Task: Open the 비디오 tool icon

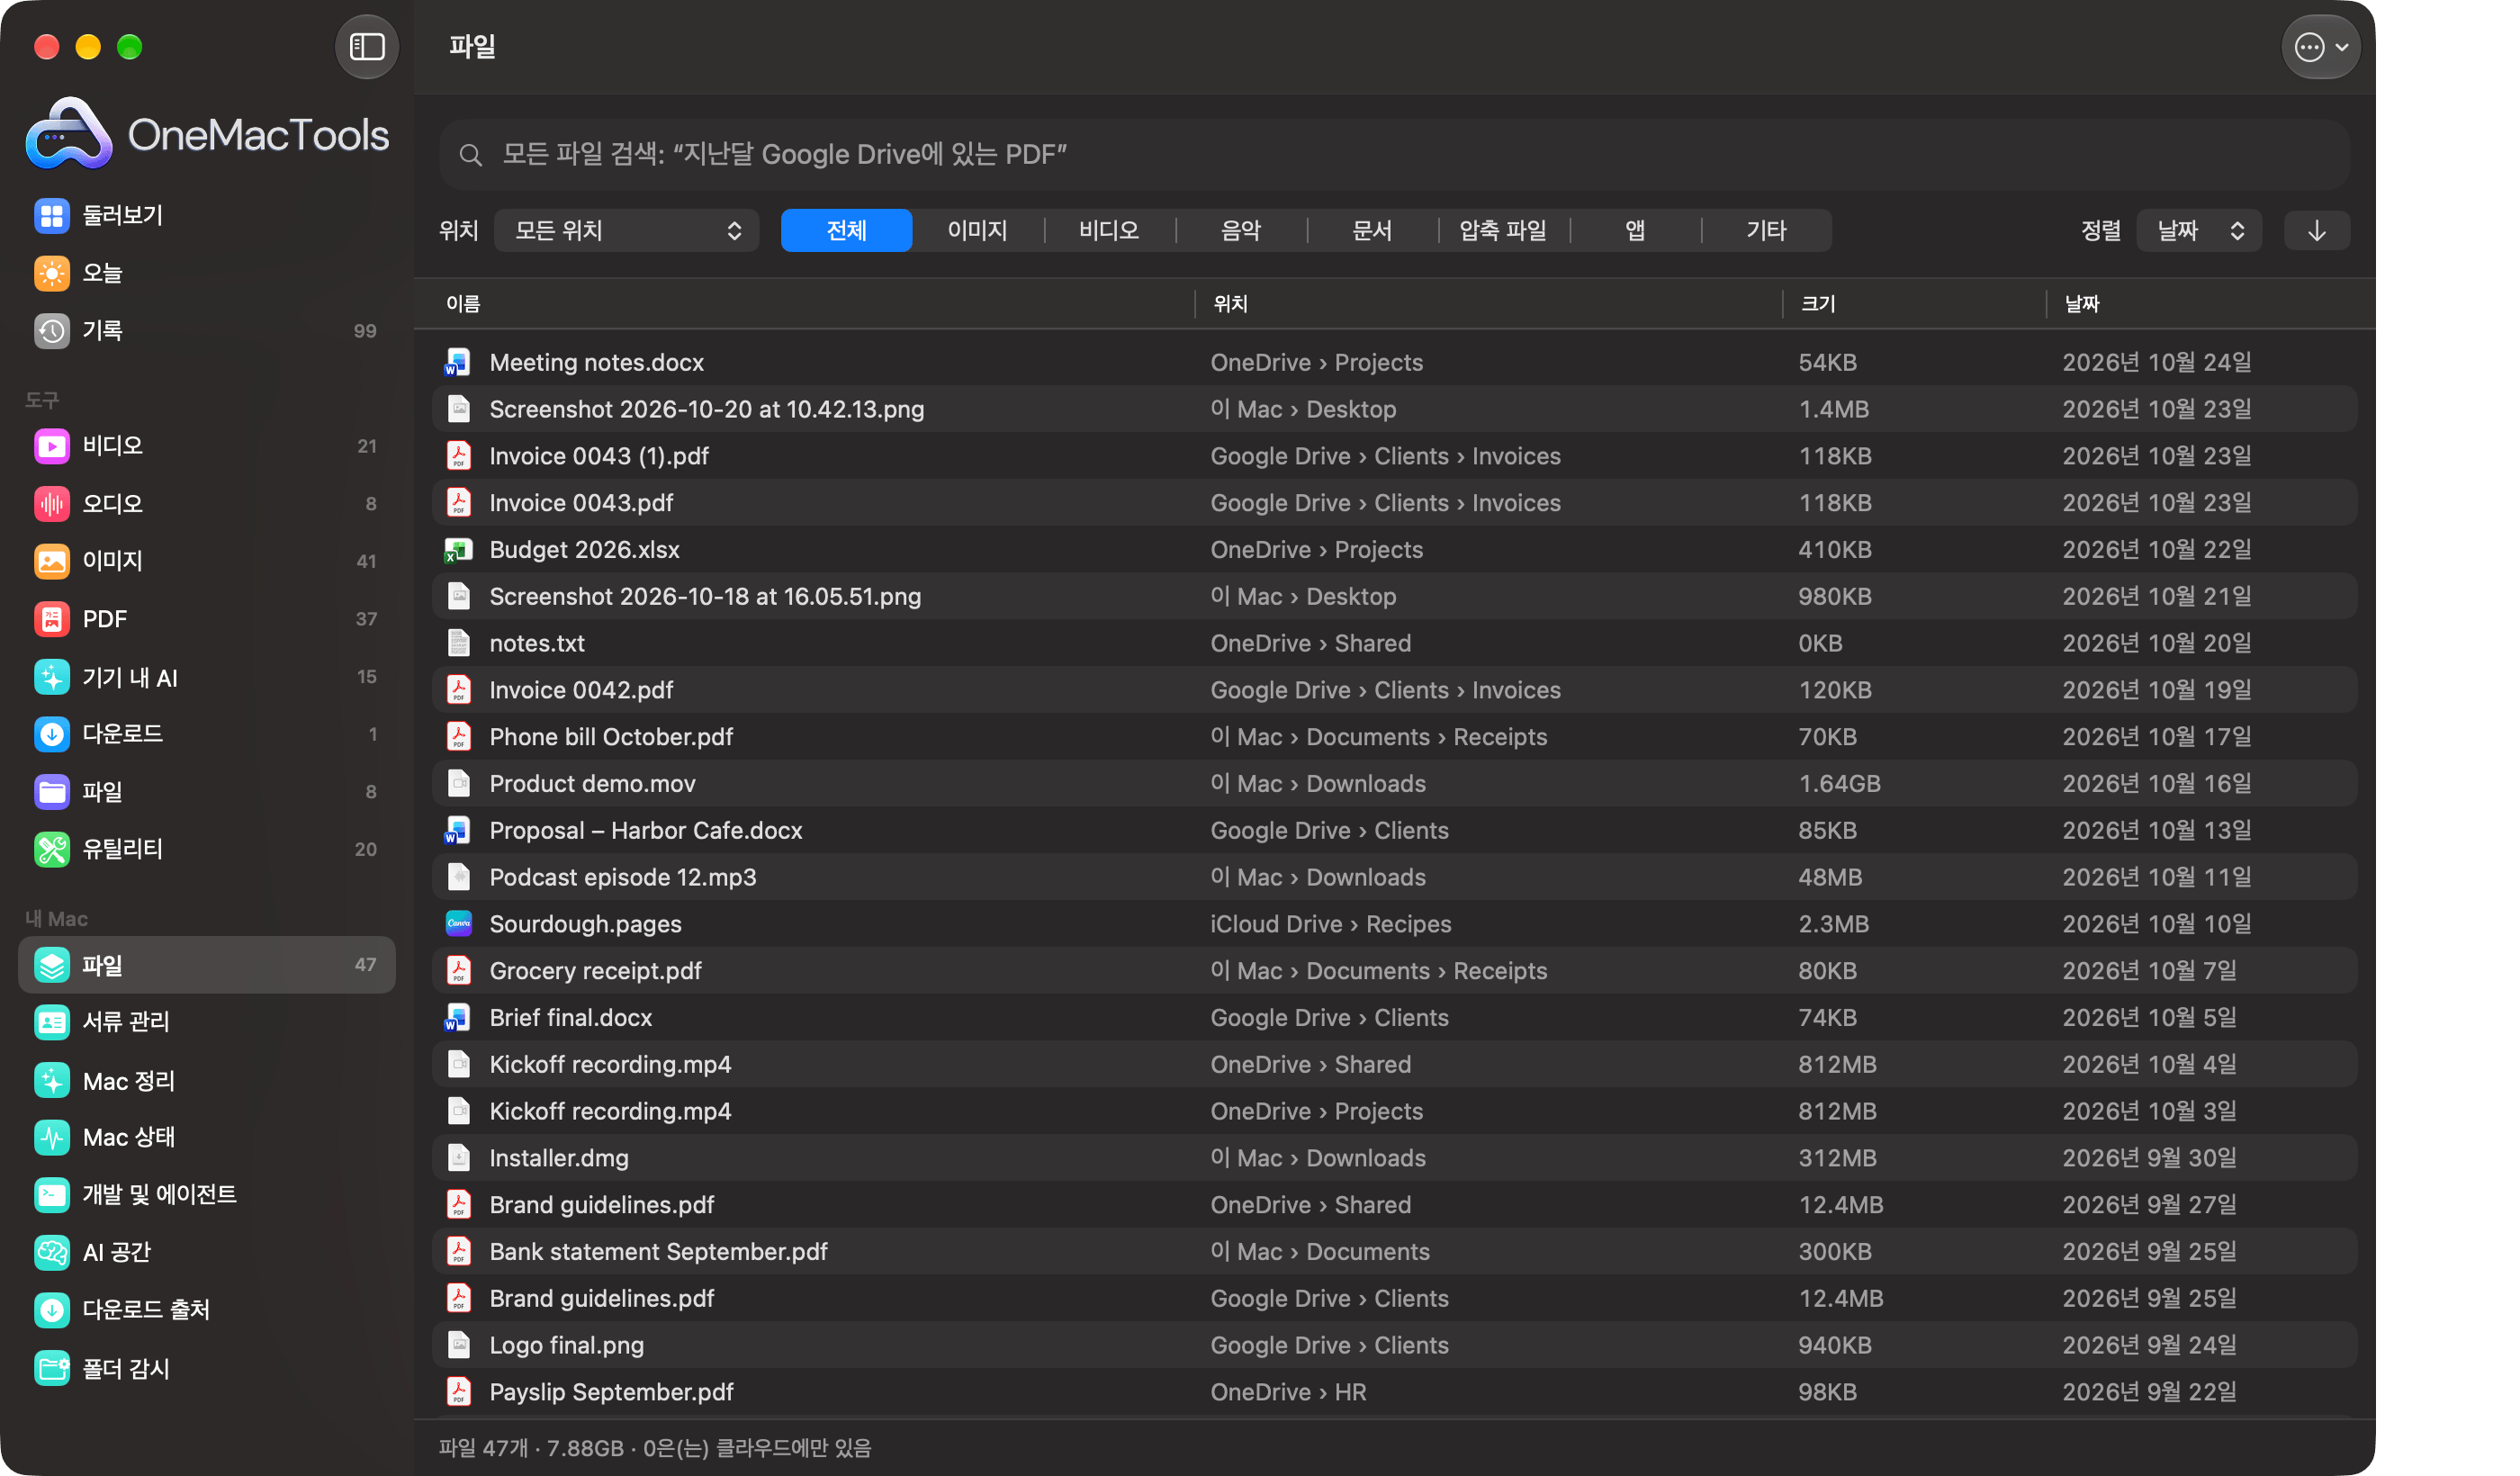Action: tap(52, 446)
